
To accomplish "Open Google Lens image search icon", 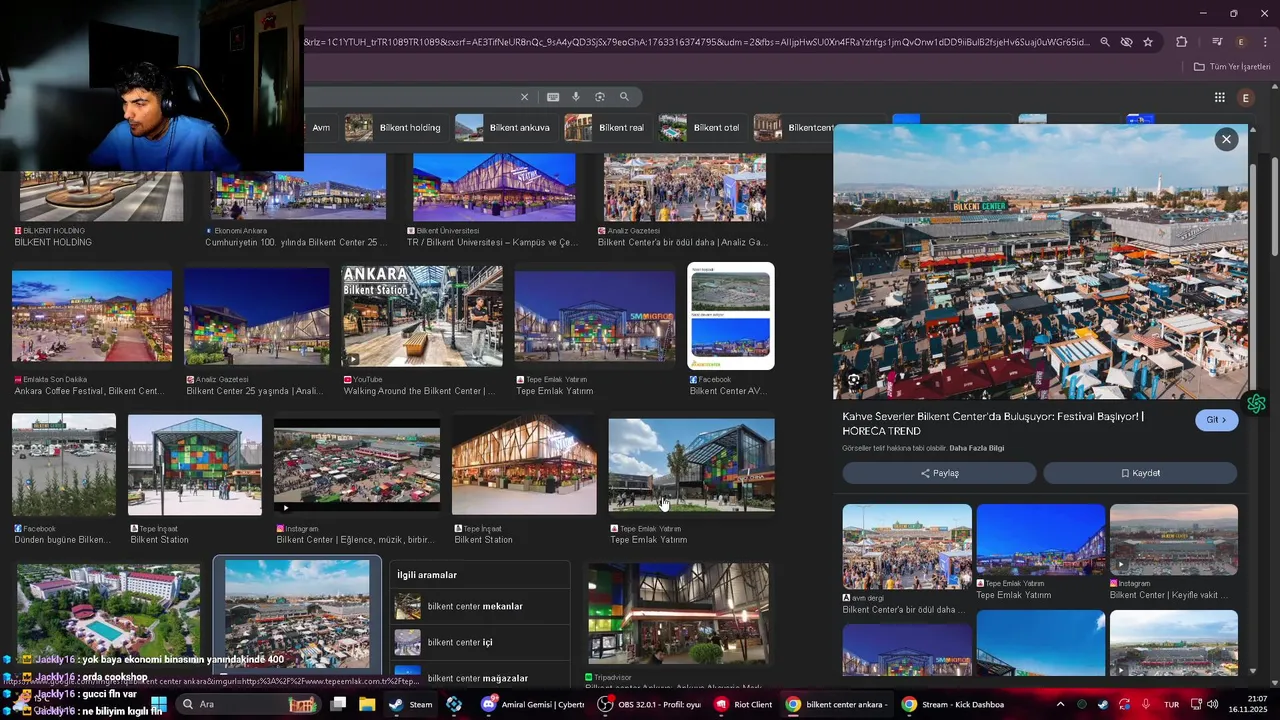I will click(600, 97).
